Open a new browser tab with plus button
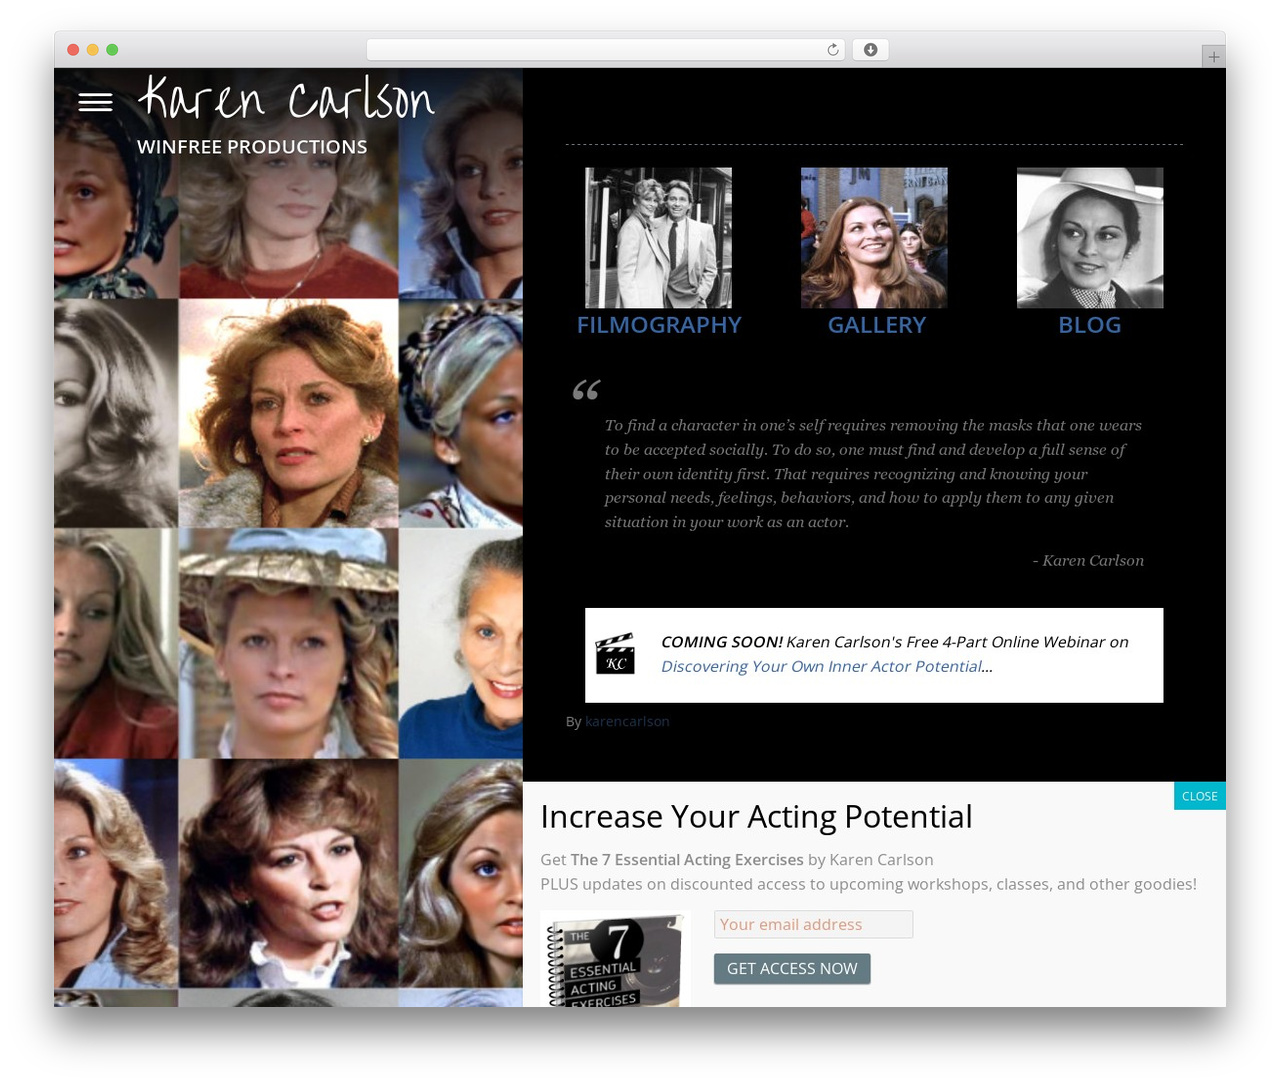 click(x=1213, y=57)
